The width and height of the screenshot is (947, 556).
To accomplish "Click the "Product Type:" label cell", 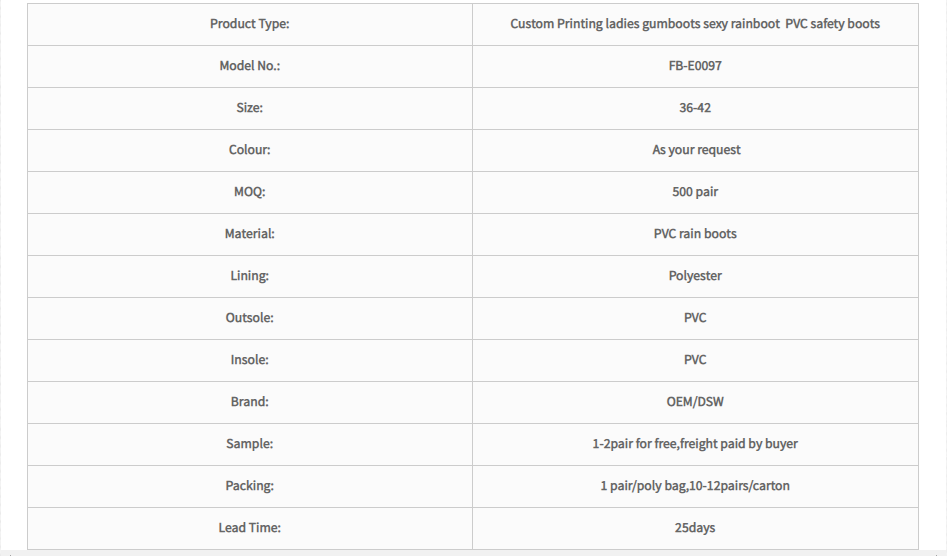I will [250, 24].
